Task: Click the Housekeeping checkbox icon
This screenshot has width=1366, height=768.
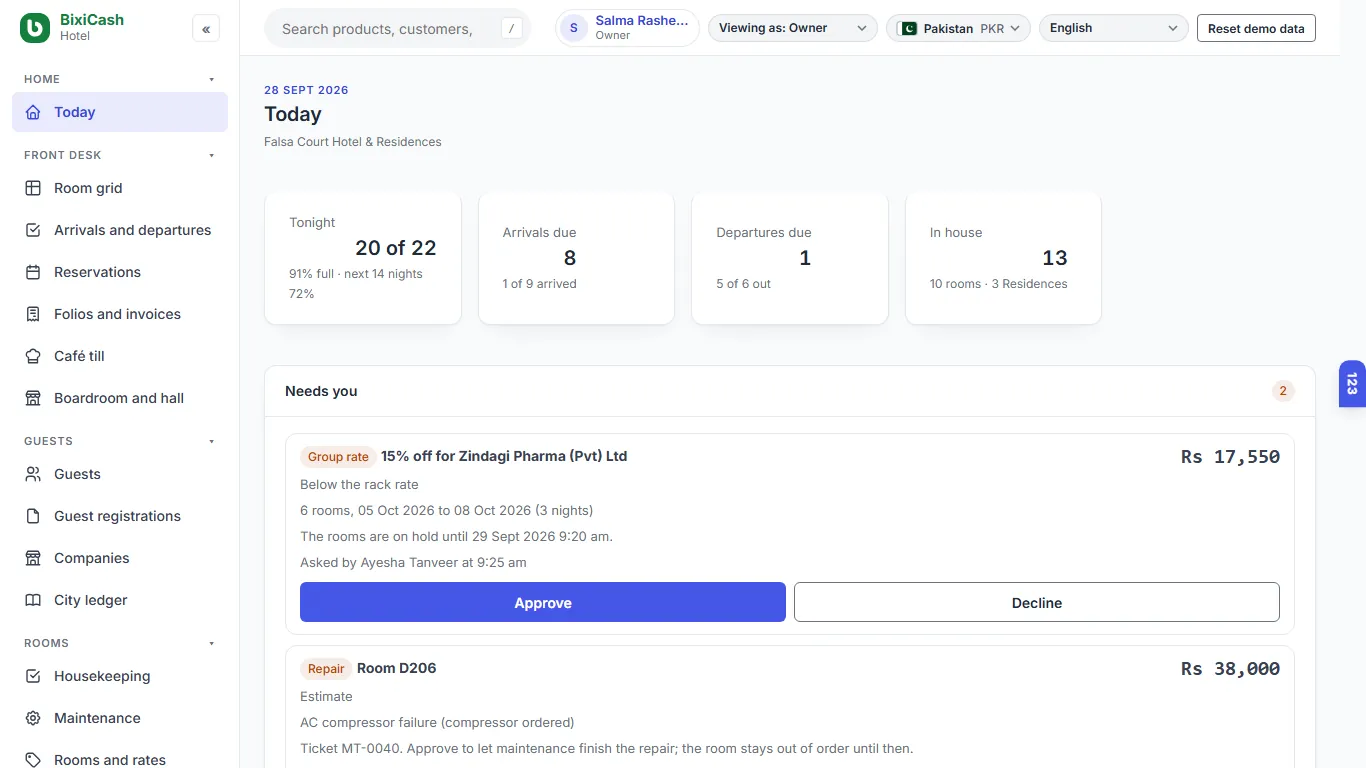Action: click(x=33, y=676)
